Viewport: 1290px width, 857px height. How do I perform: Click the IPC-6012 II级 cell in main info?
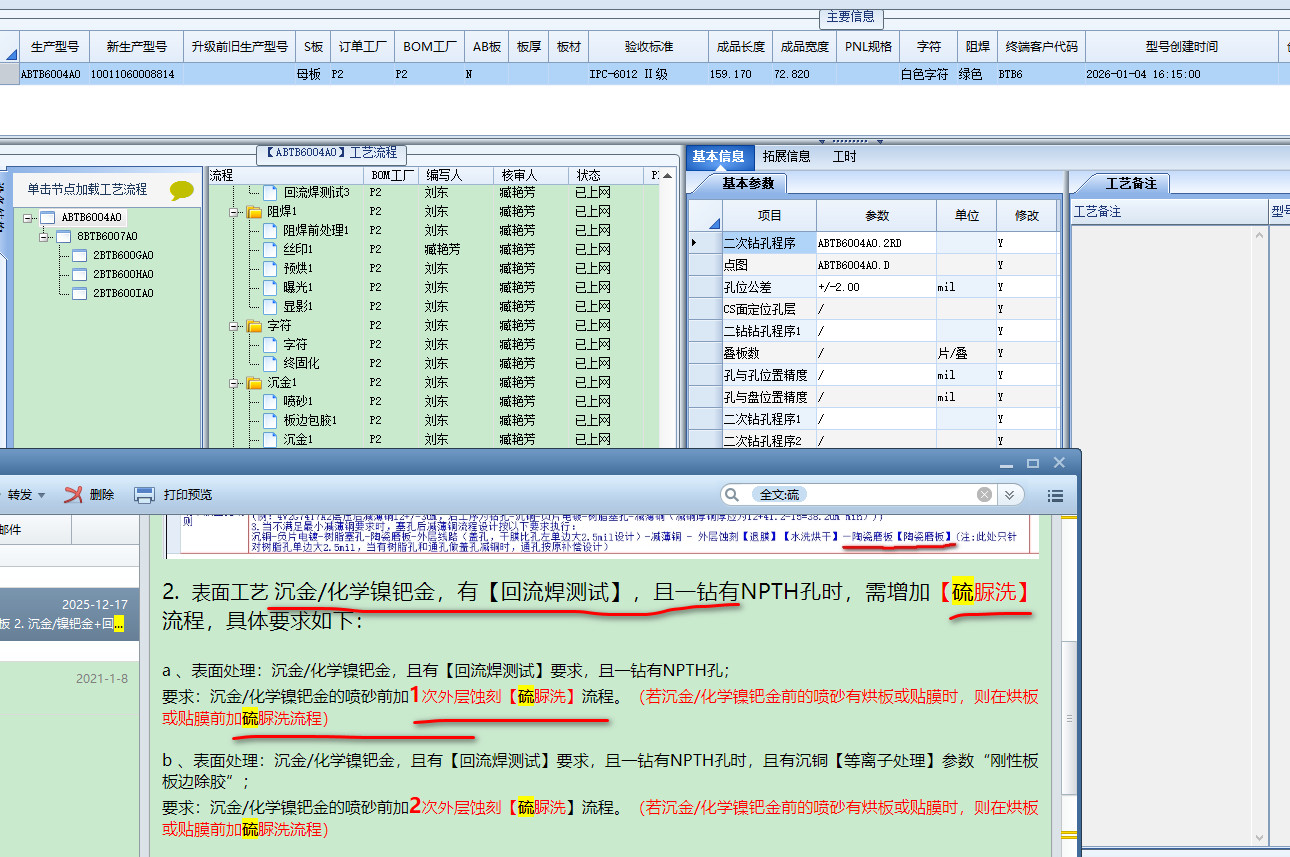(x=648, y=74)
